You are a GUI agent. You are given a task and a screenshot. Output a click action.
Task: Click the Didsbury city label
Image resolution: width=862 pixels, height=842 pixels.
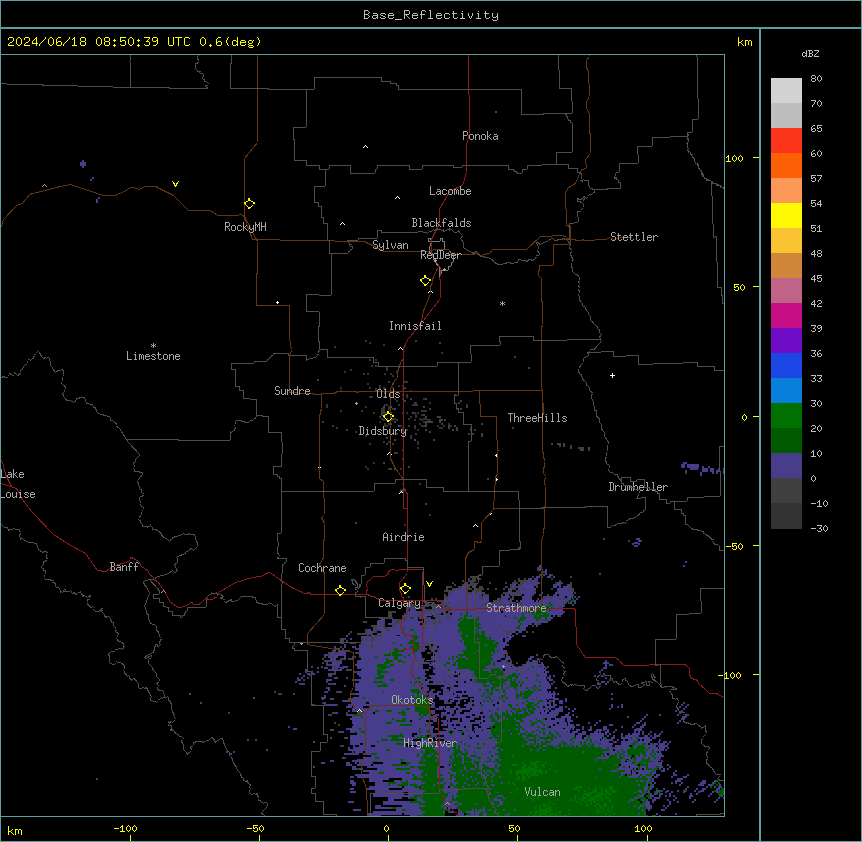(382, 431)
